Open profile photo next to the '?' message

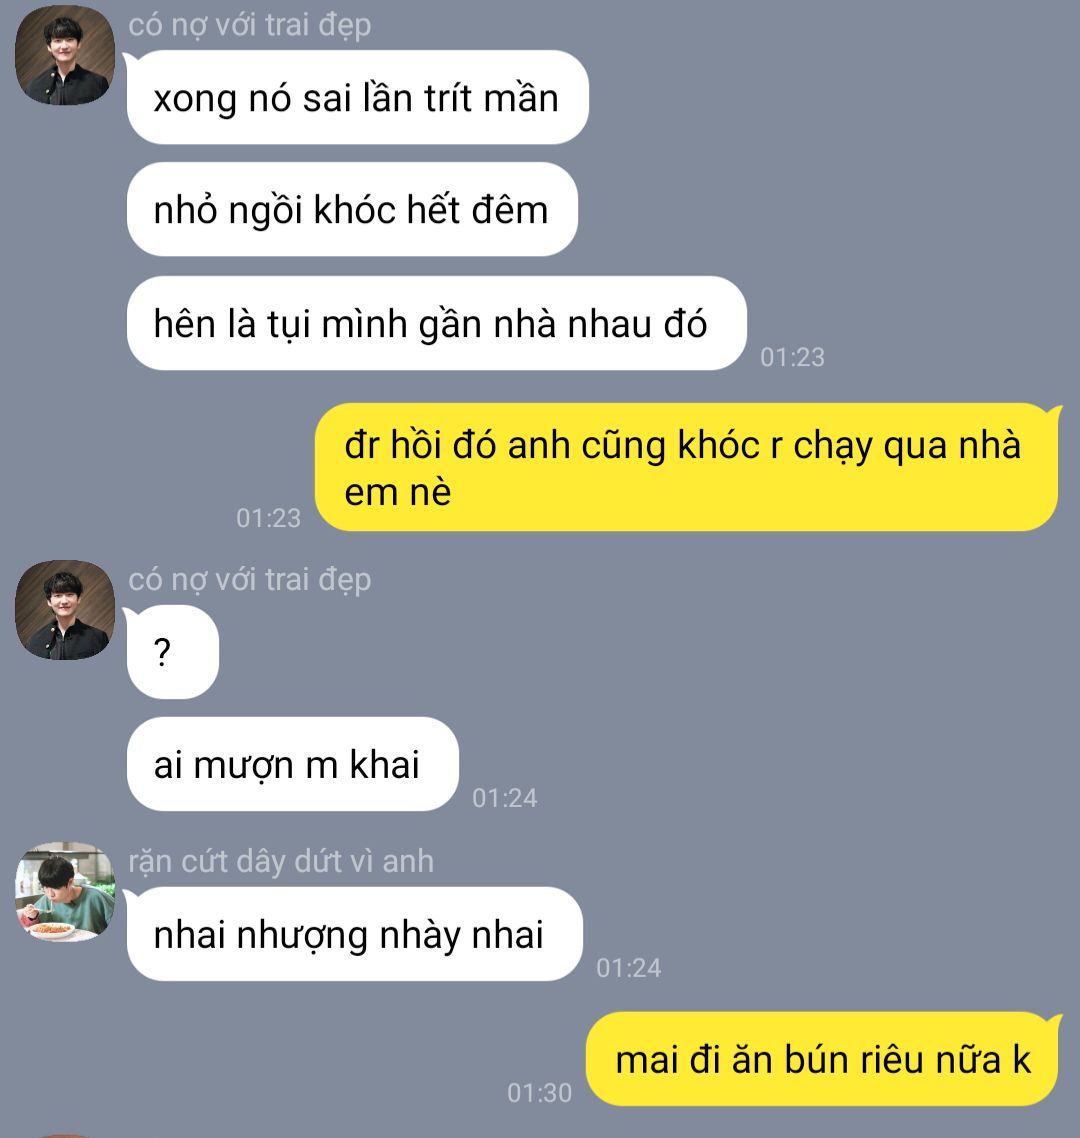click(x=65, y=610)
